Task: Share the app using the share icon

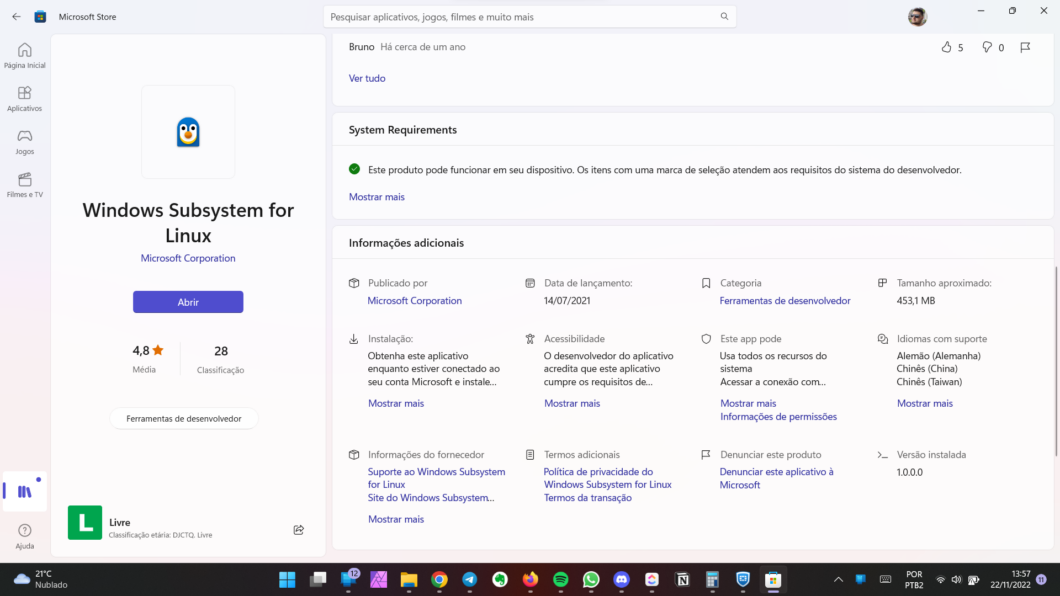Action: tap(298, 530)
